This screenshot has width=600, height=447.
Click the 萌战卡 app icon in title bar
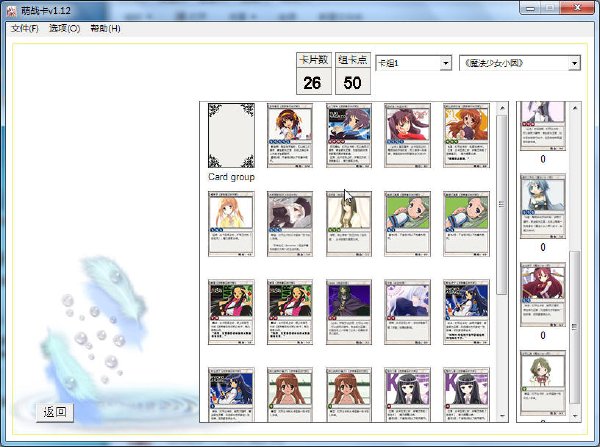coord(11,11)
